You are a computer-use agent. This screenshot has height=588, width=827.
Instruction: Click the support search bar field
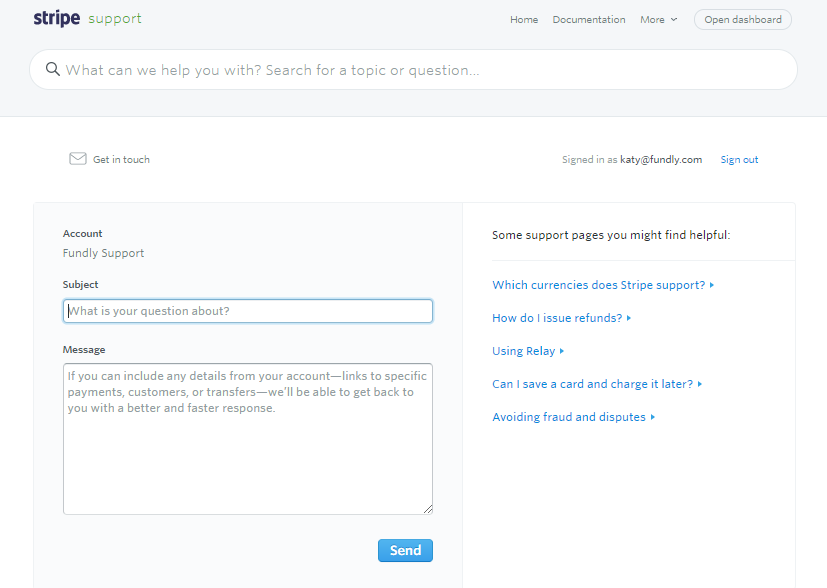[414, 70]
